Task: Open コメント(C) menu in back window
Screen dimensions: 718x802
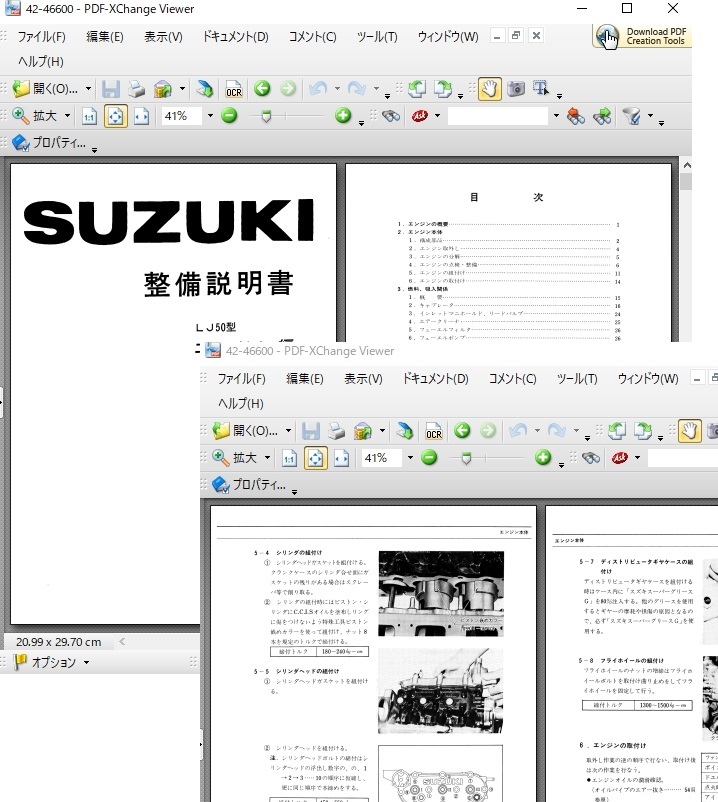Action: point(312,37)
